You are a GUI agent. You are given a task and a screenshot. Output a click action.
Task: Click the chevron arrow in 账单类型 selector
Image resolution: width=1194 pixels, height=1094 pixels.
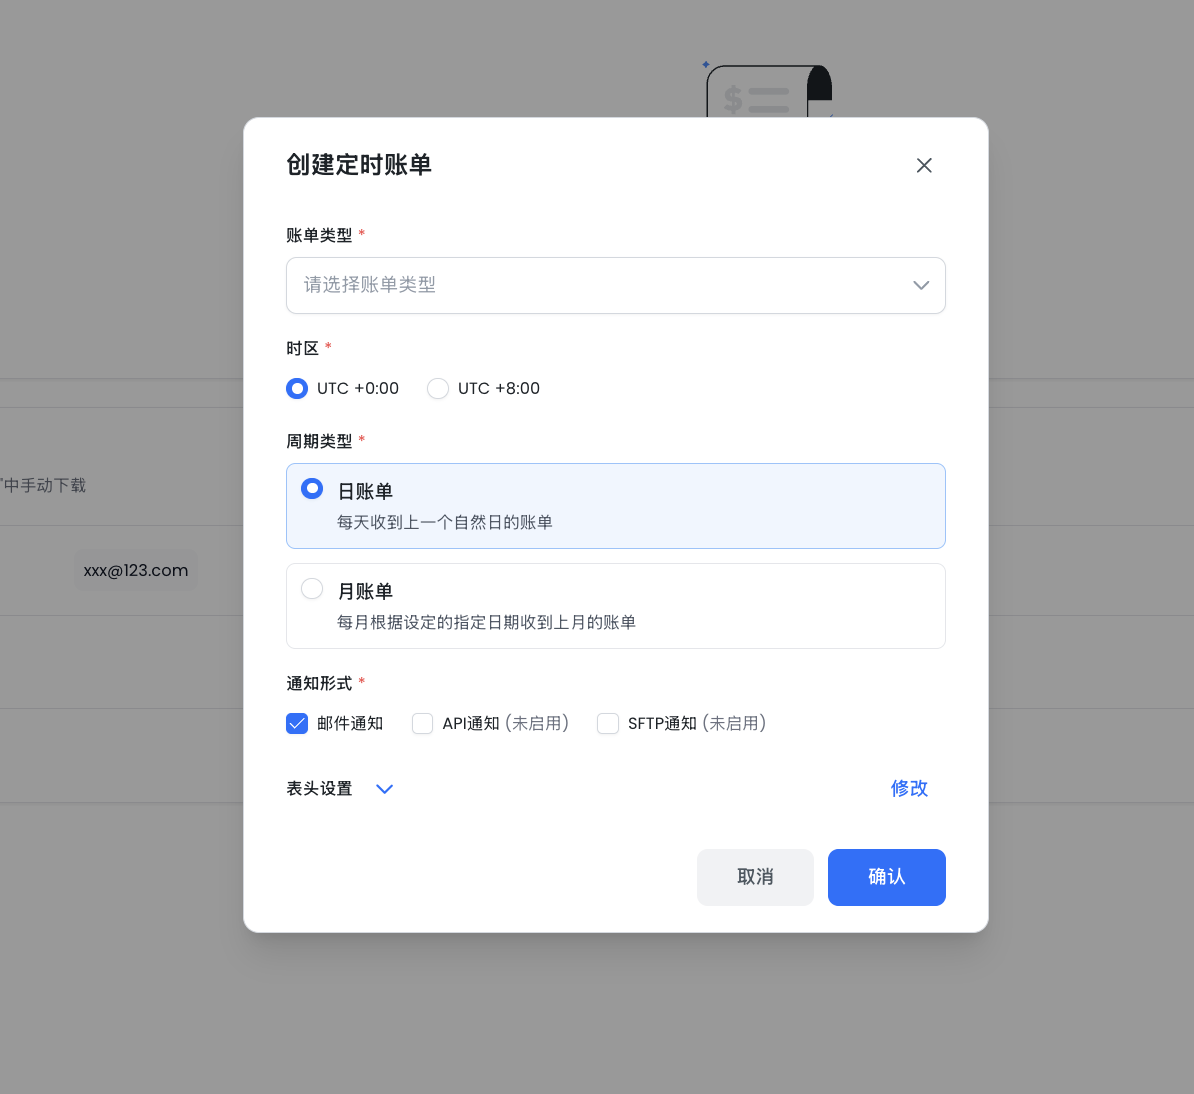pos(921,286)
